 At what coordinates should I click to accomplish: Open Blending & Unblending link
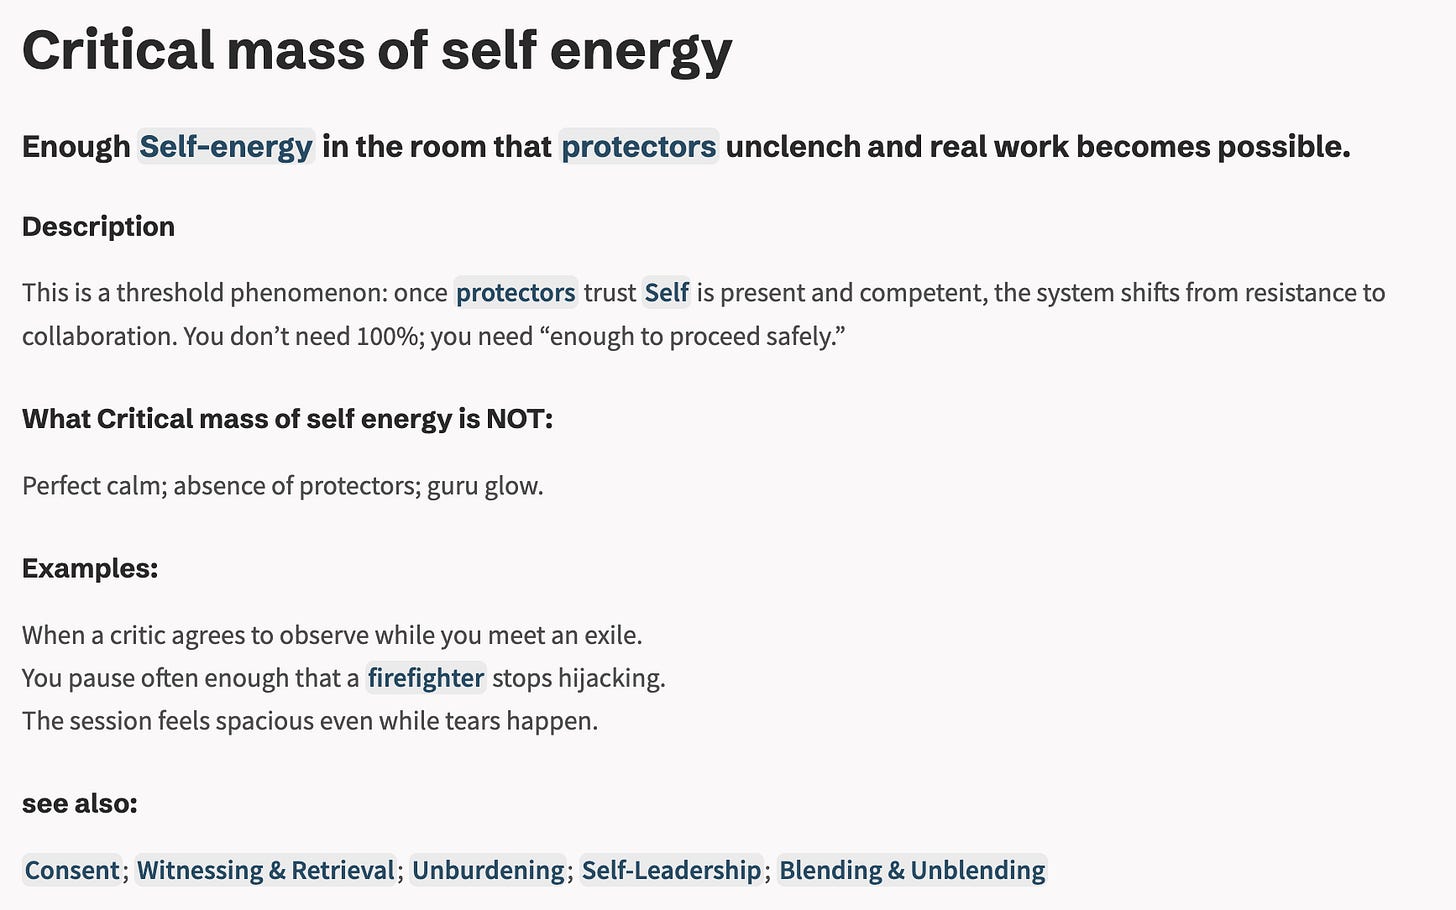(912, 870)
